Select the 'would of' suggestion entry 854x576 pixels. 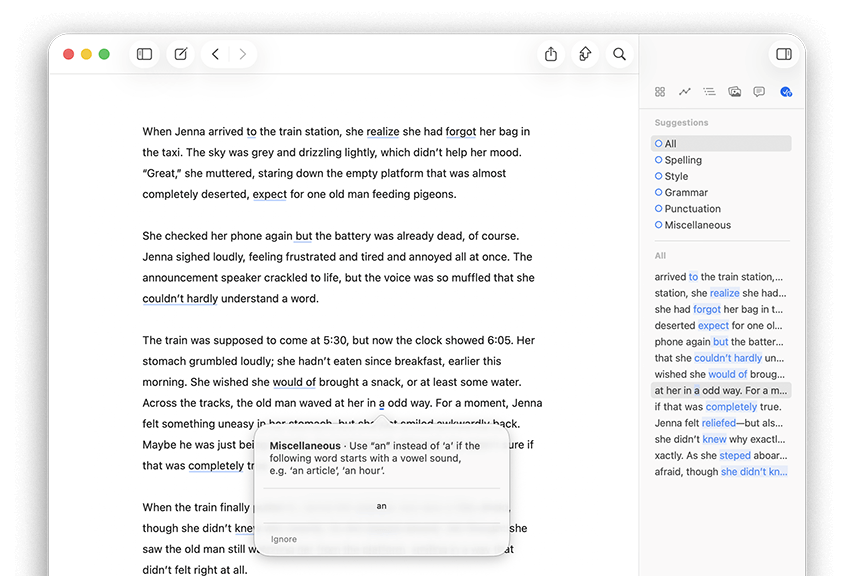coord(720,374)
